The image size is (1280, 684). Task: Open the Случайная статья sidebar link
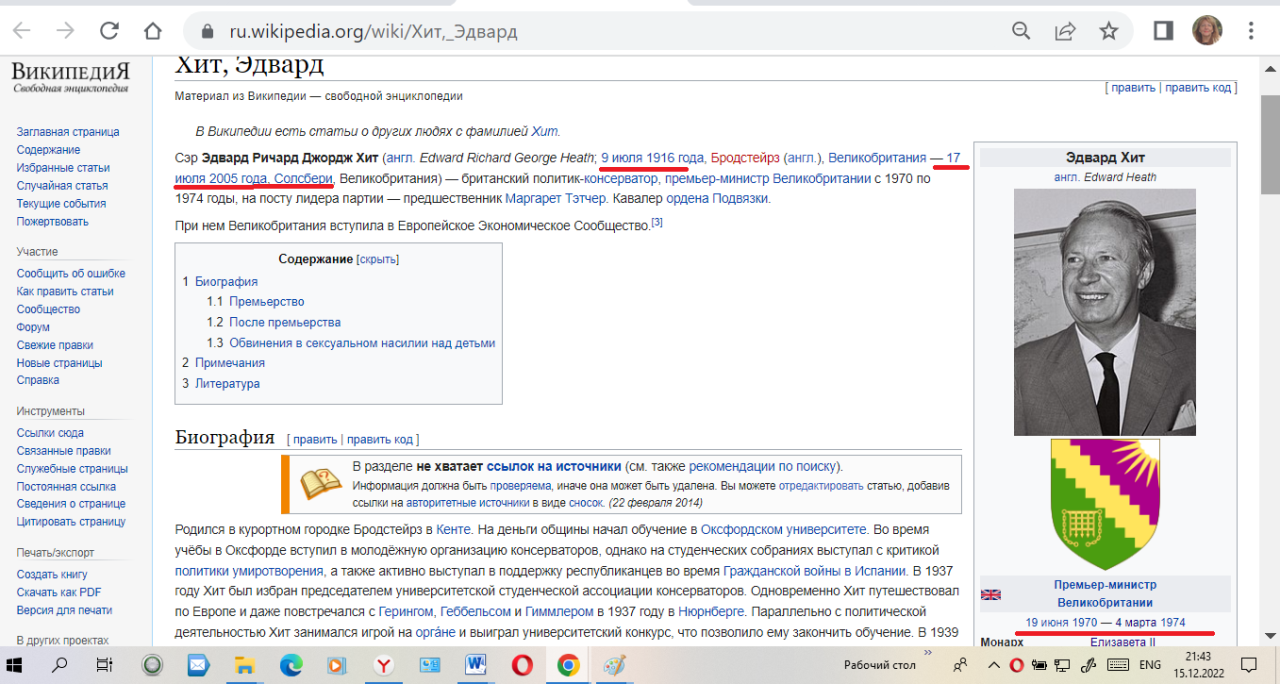point(62,186)
